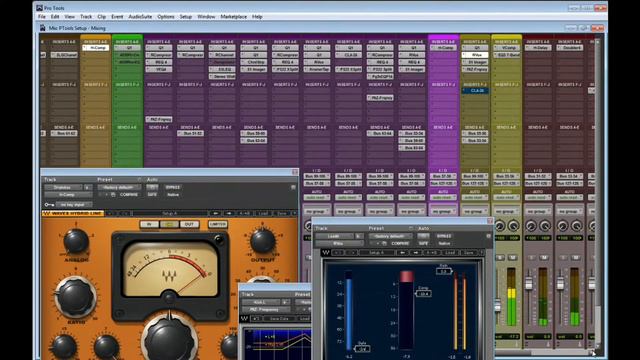Select the GR meter mode in H-Comp
This screenshot has width=640, height=360.
coord(169,224)
